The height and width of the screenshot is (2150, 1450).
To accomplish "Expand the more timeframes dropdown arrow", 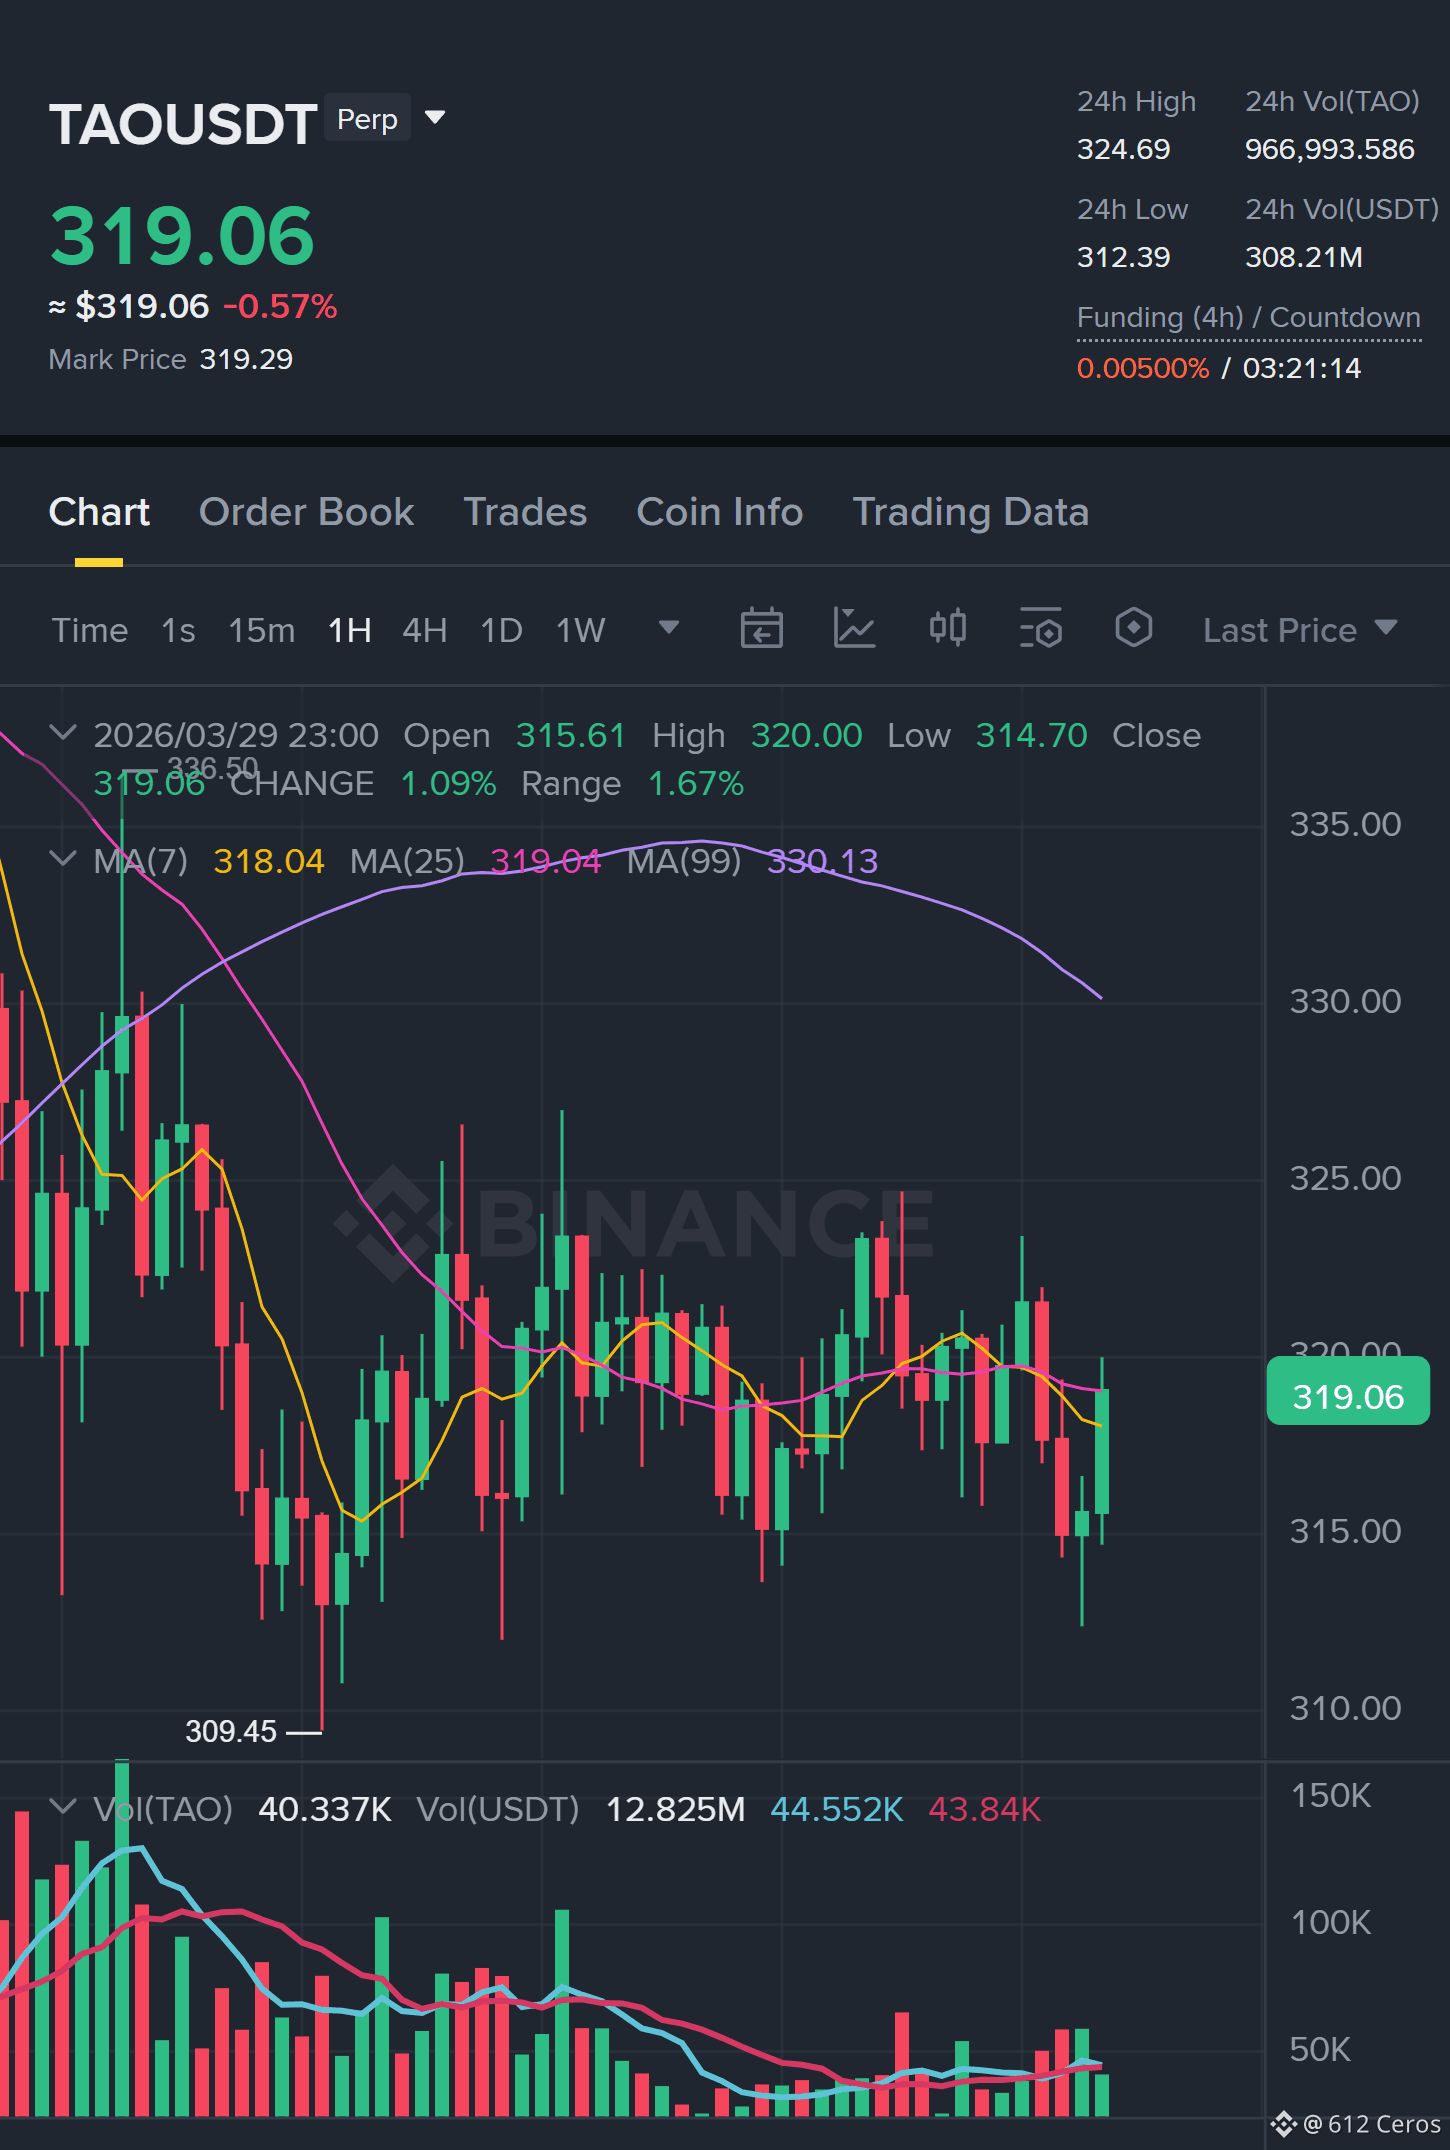I will click(669, 628).
